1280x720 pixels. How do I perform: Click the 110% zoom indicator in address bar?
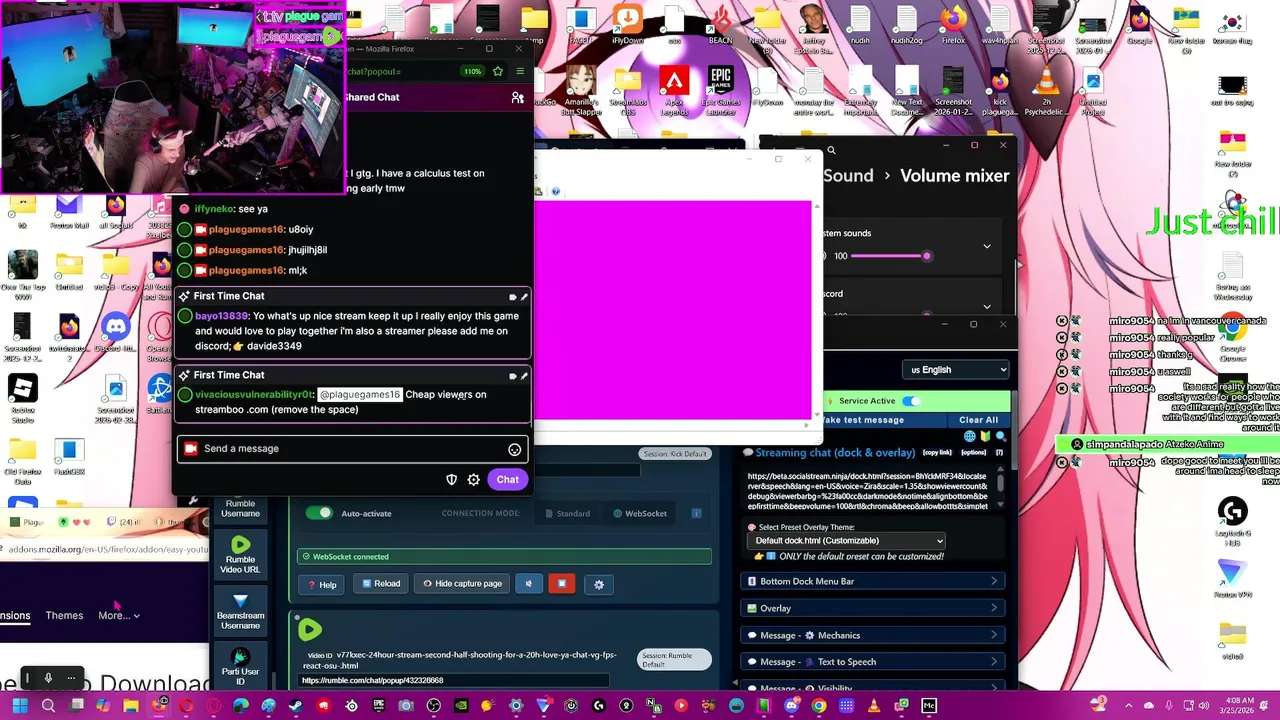pyautogui.click(x=472, y=71)
